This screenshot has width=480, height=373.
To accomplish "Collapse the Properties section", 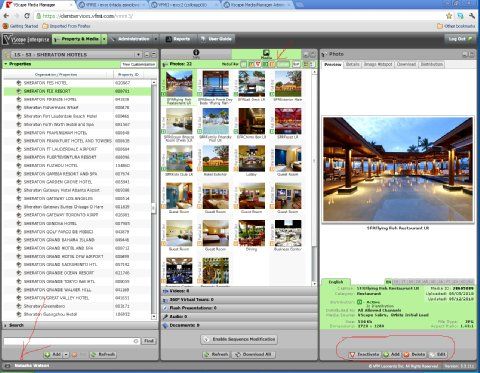I will click(x=6, y=64).
